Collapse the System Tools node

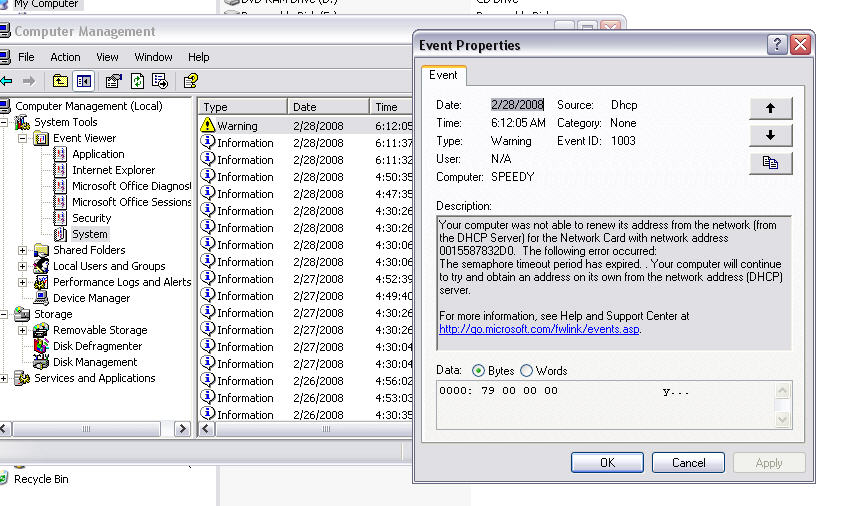click(x=4, y=122)
